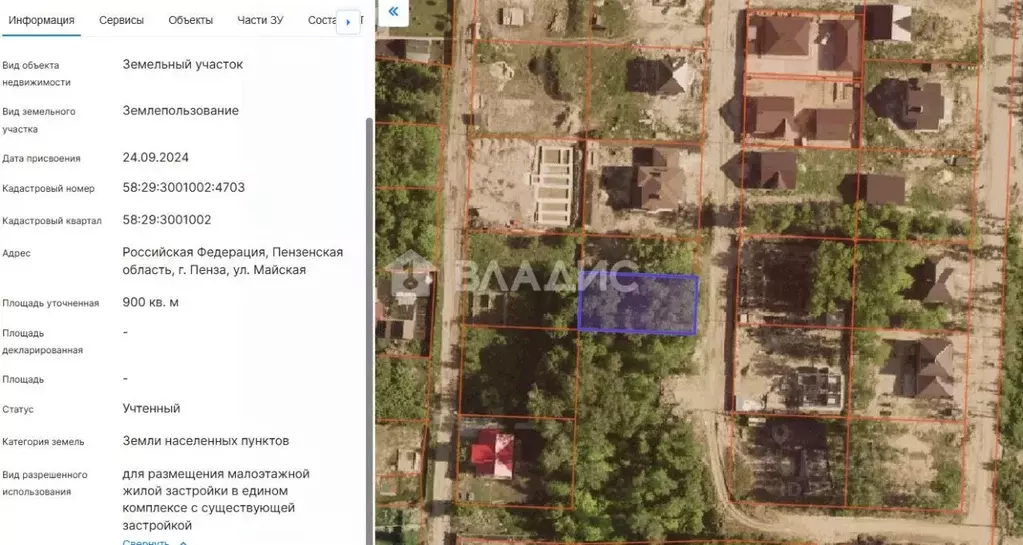This screenshot has height=545, width=1023.
Task: Open the partially hidden Соста… tab
Action: point(320,20)
